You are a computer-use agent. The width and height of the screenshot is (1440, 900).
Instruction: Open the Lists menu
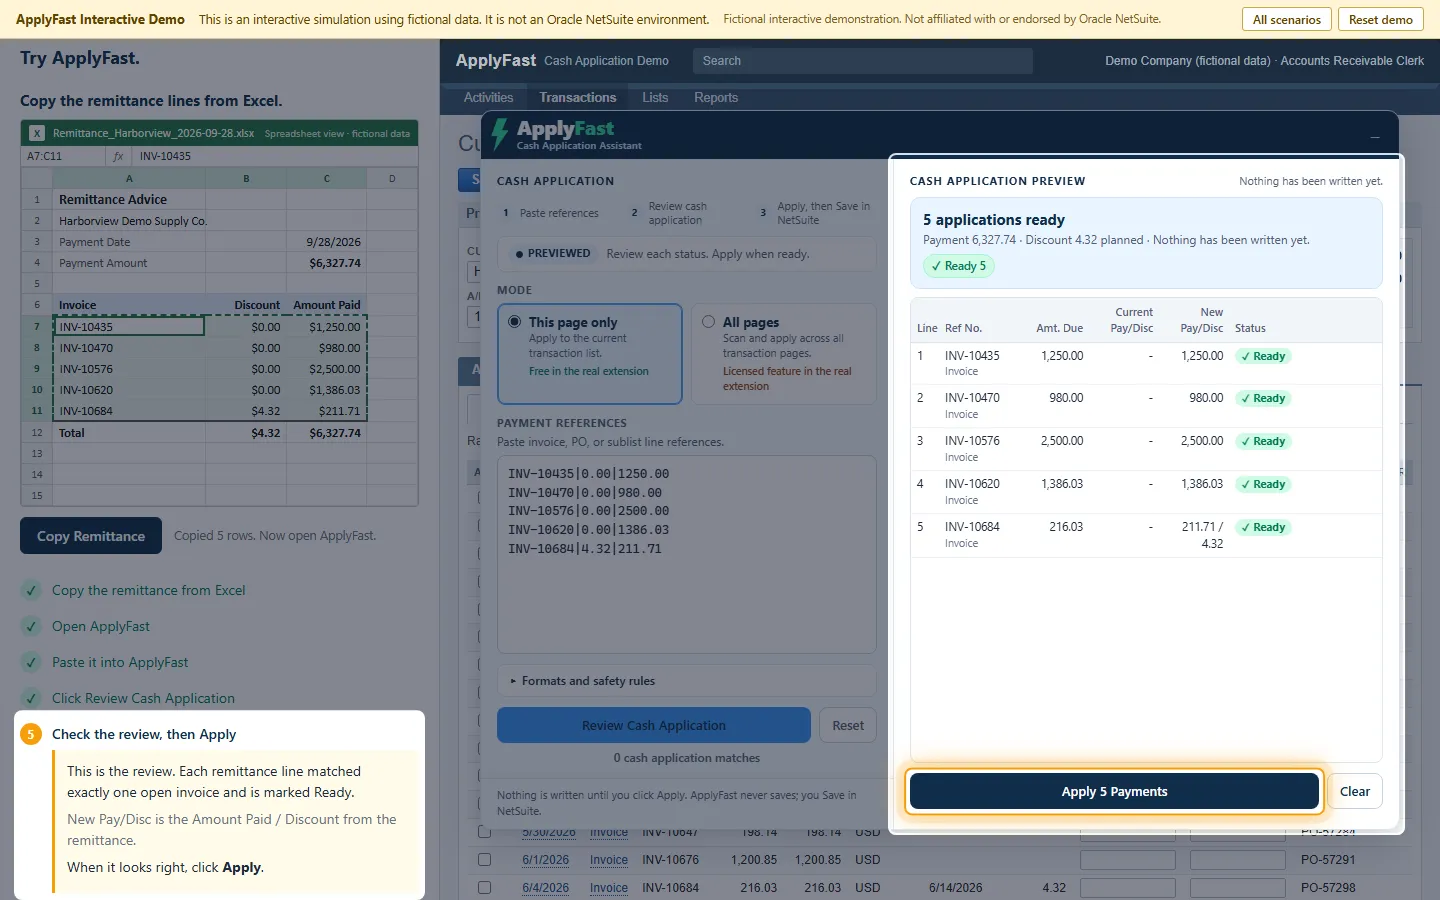655,97
